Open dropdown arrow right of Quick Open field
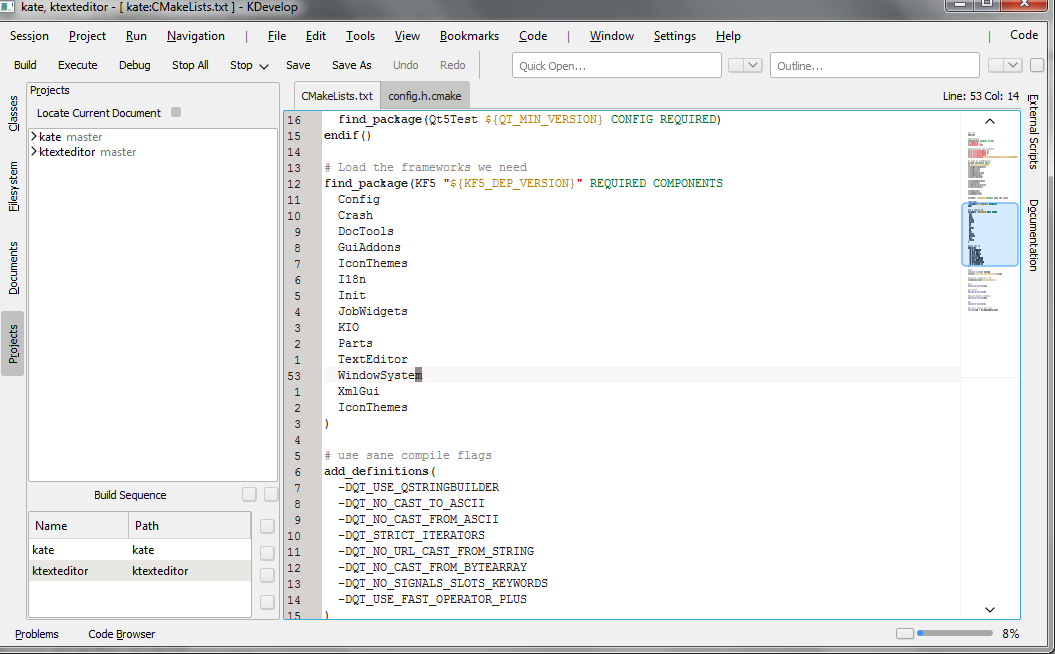The height and width of the screenshot is (654, 1055). 753,65
